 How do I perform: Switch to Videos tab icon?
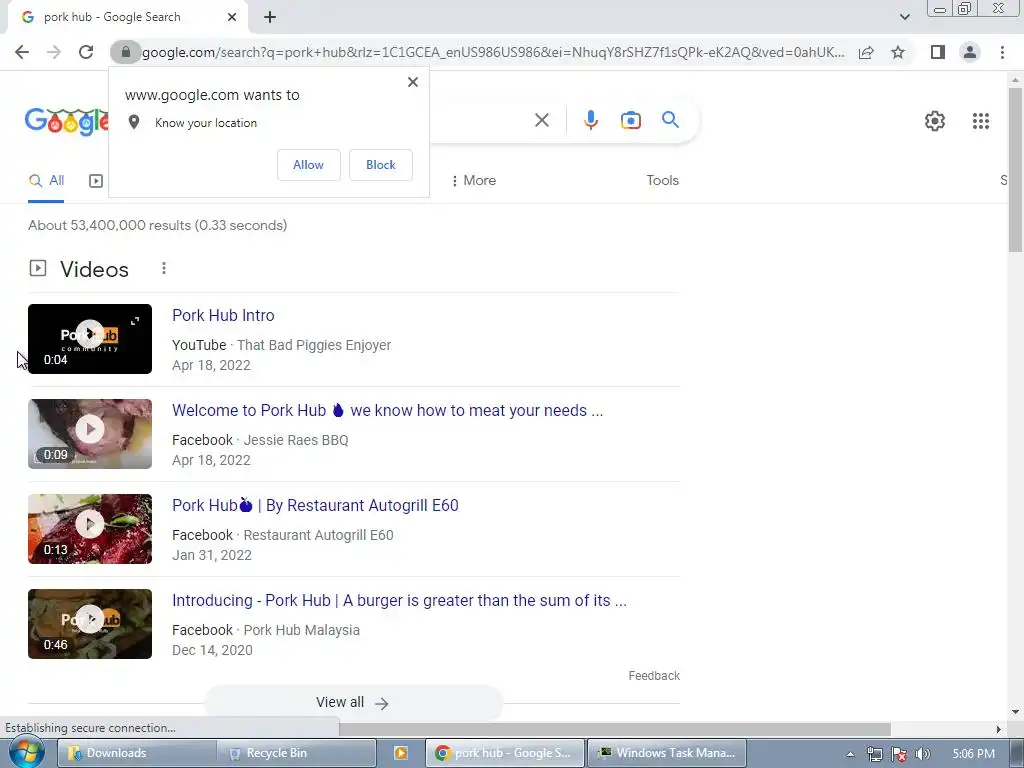(x=96, y=181)
